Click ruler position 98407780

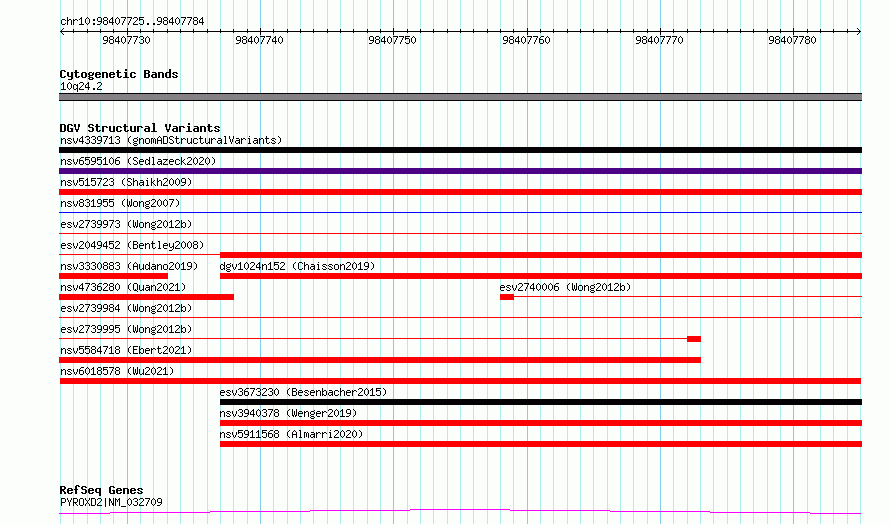point(792,40)
